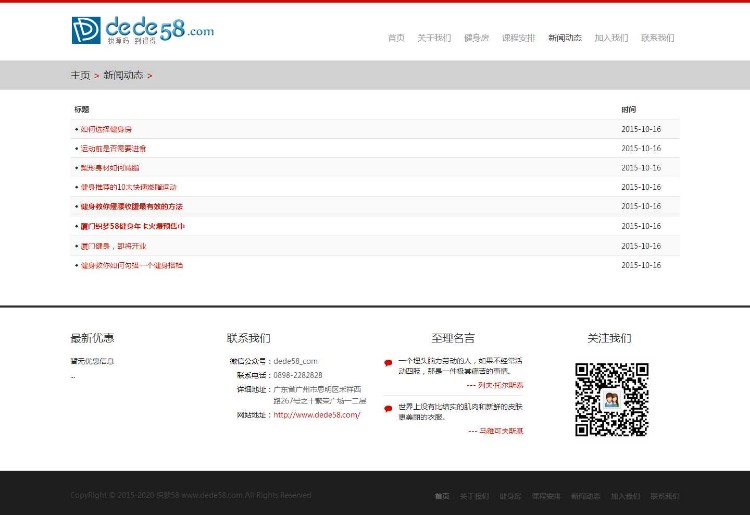Open 首页 in the top navigation

(x=396, y=38)
